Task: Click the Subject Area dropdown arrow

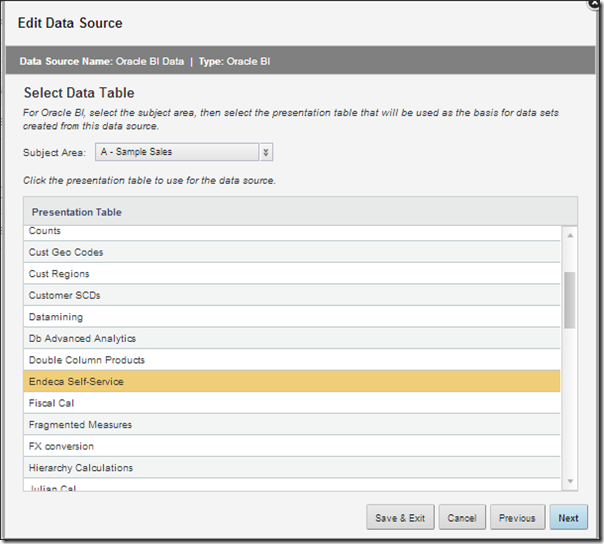Action: pos(265,152)
